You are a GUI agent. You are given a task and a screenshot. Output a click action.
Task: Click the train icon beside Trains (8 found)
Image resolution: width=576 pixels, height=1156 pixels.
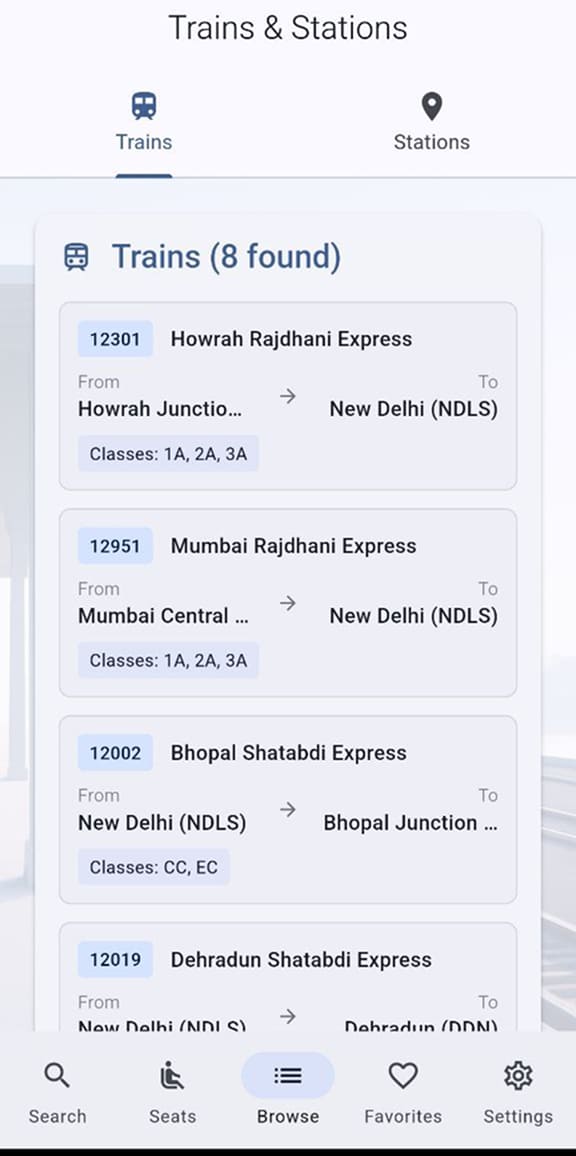(x=78, y=256)
